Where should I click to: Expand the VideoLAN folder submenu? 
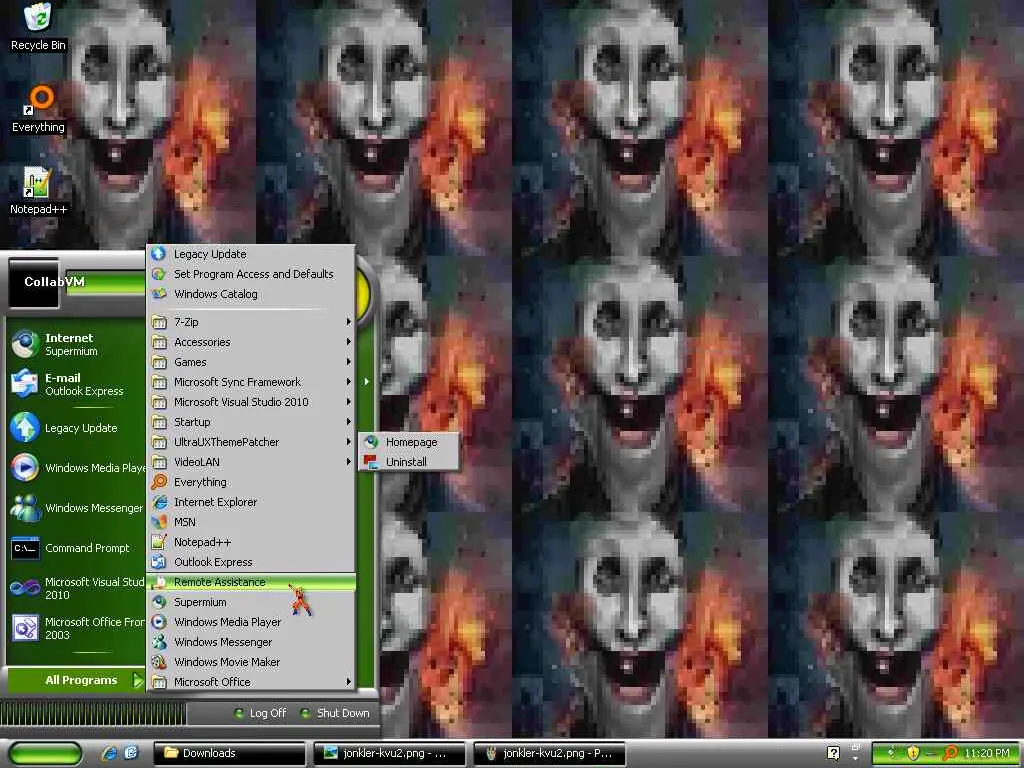click(251, 462)
